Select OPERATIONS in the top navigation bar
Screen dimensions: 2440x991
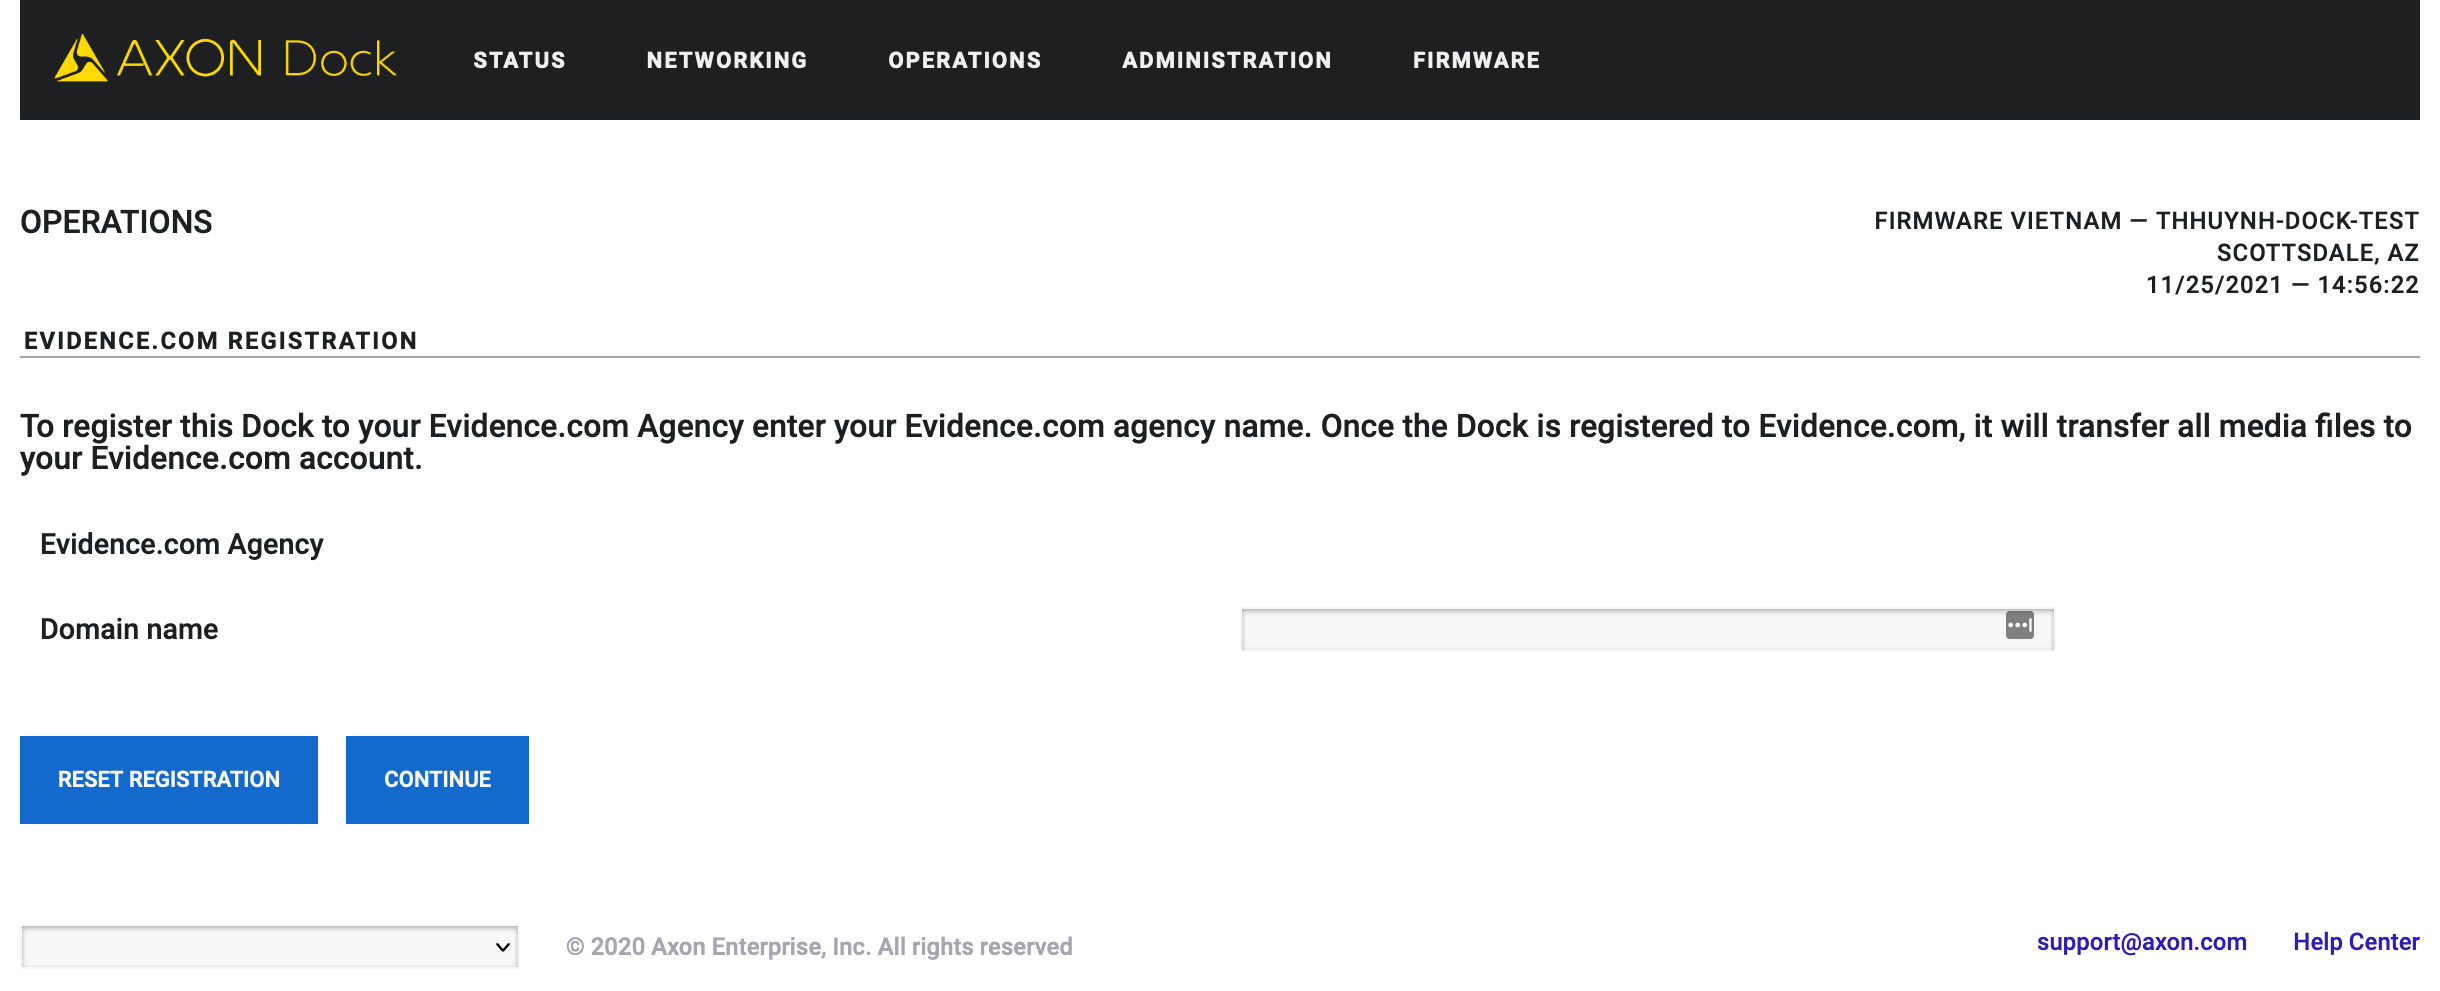[965, 60]
